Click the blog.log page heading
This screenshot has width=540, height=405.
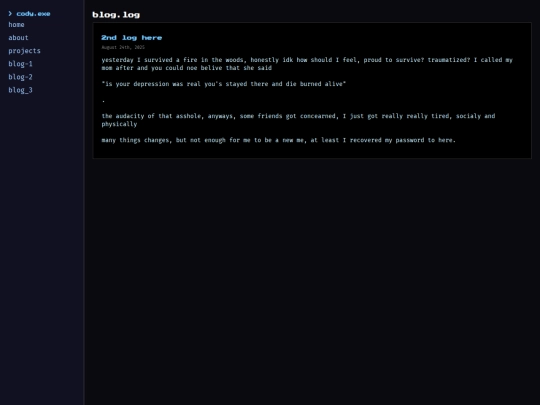(116, 15)
